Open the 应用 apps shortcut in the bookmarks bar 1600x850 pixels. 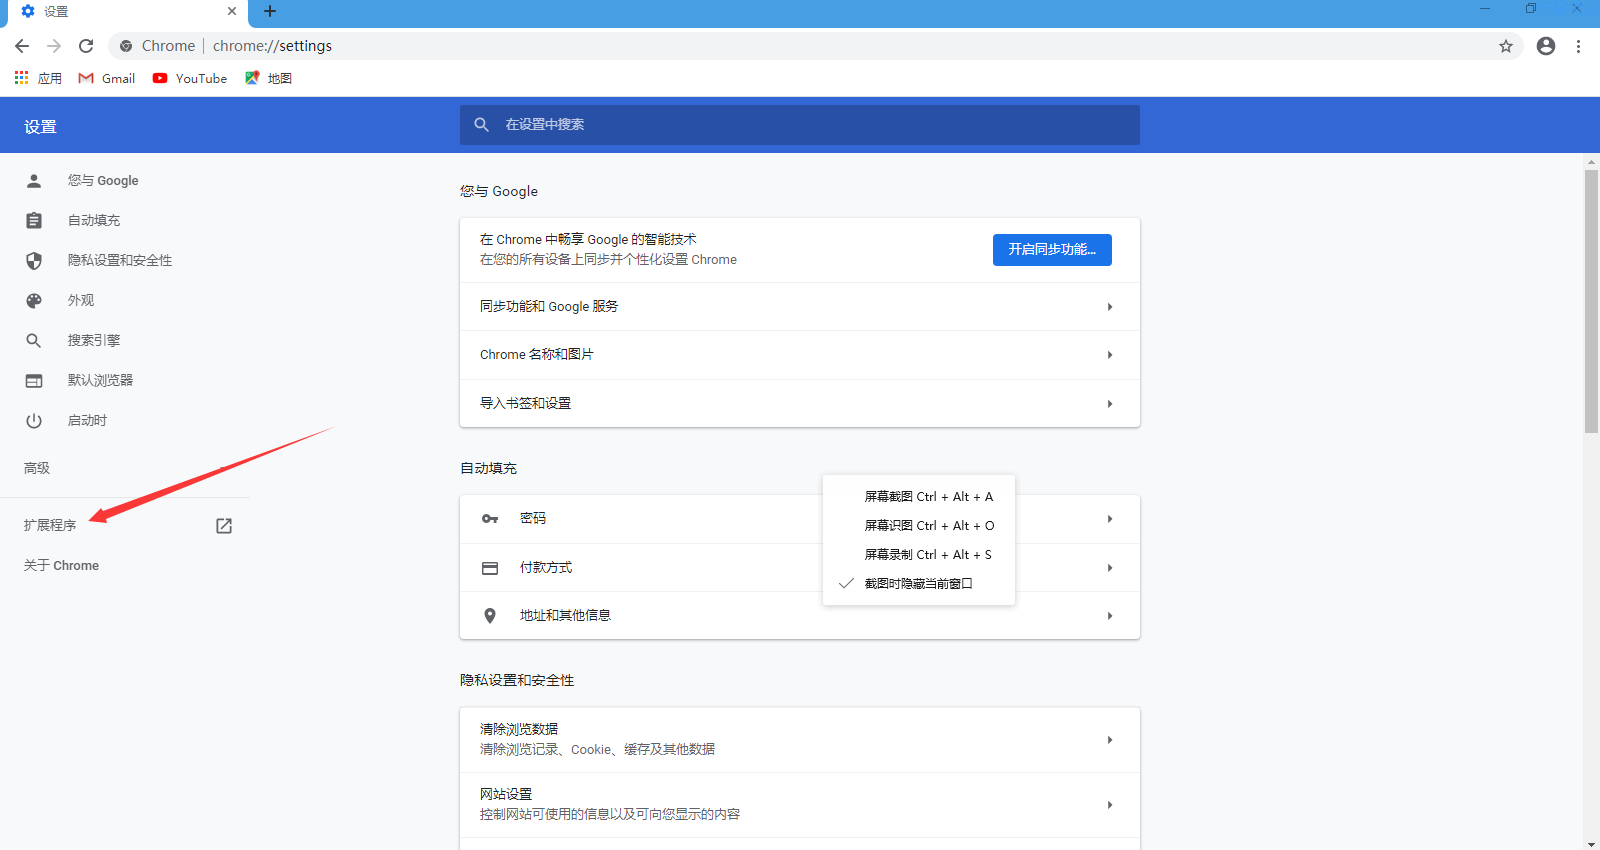click(38, 78)
